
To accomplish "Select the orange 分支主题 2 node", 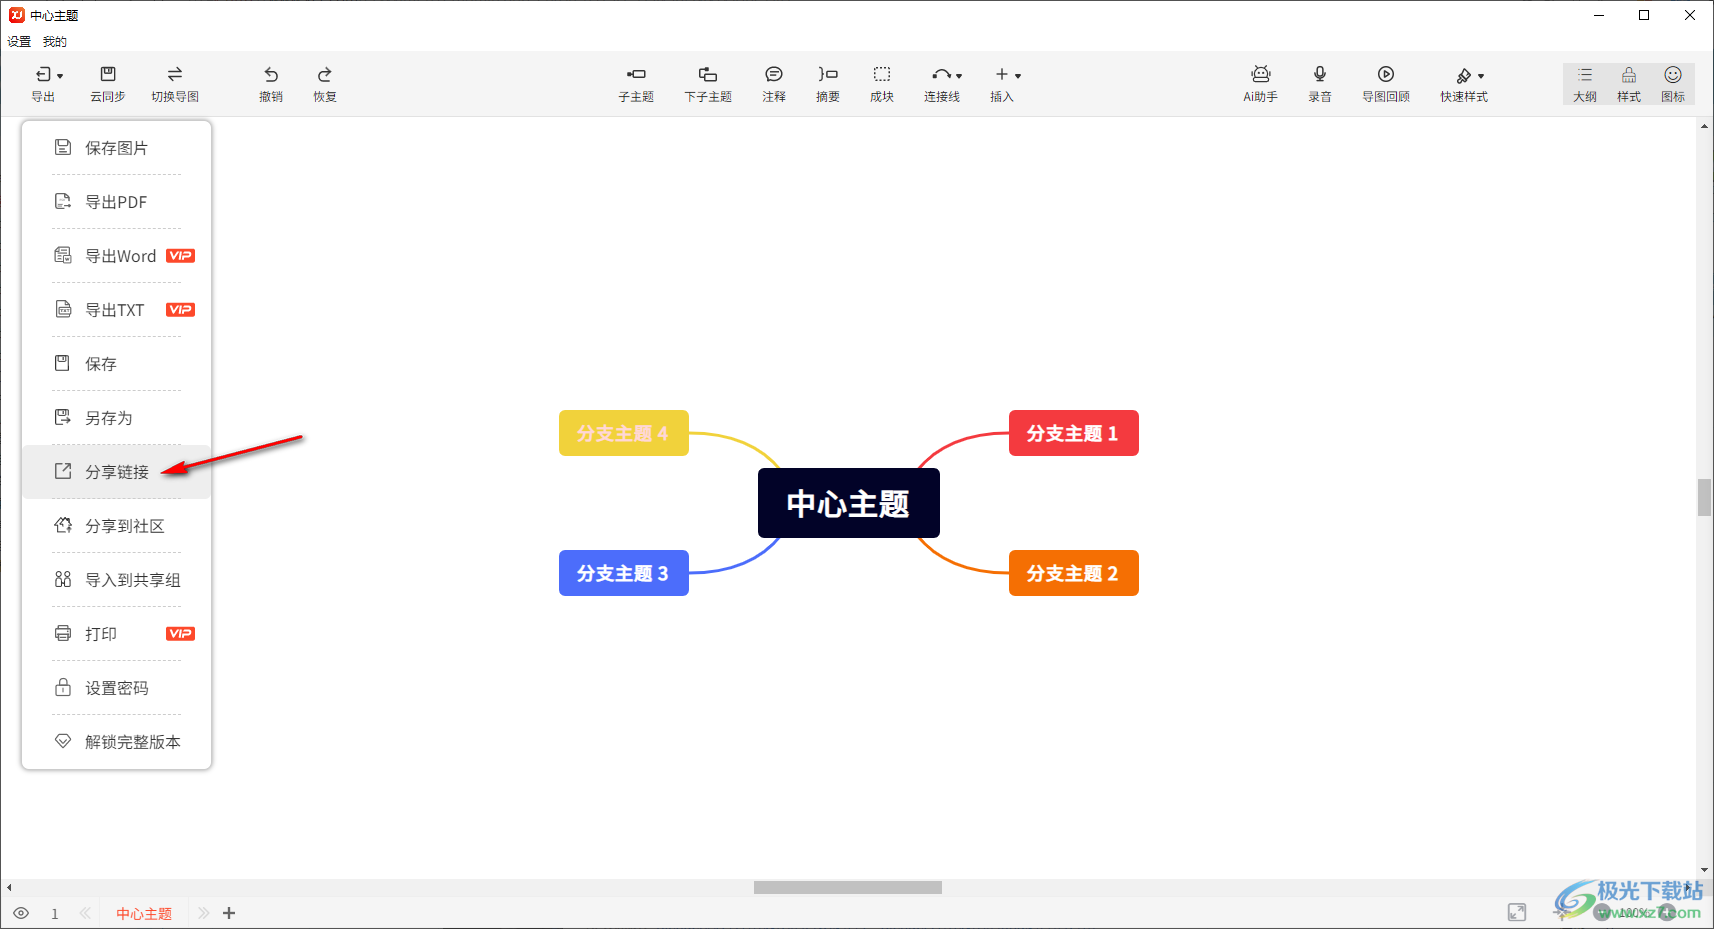I will coord(1073,573).
